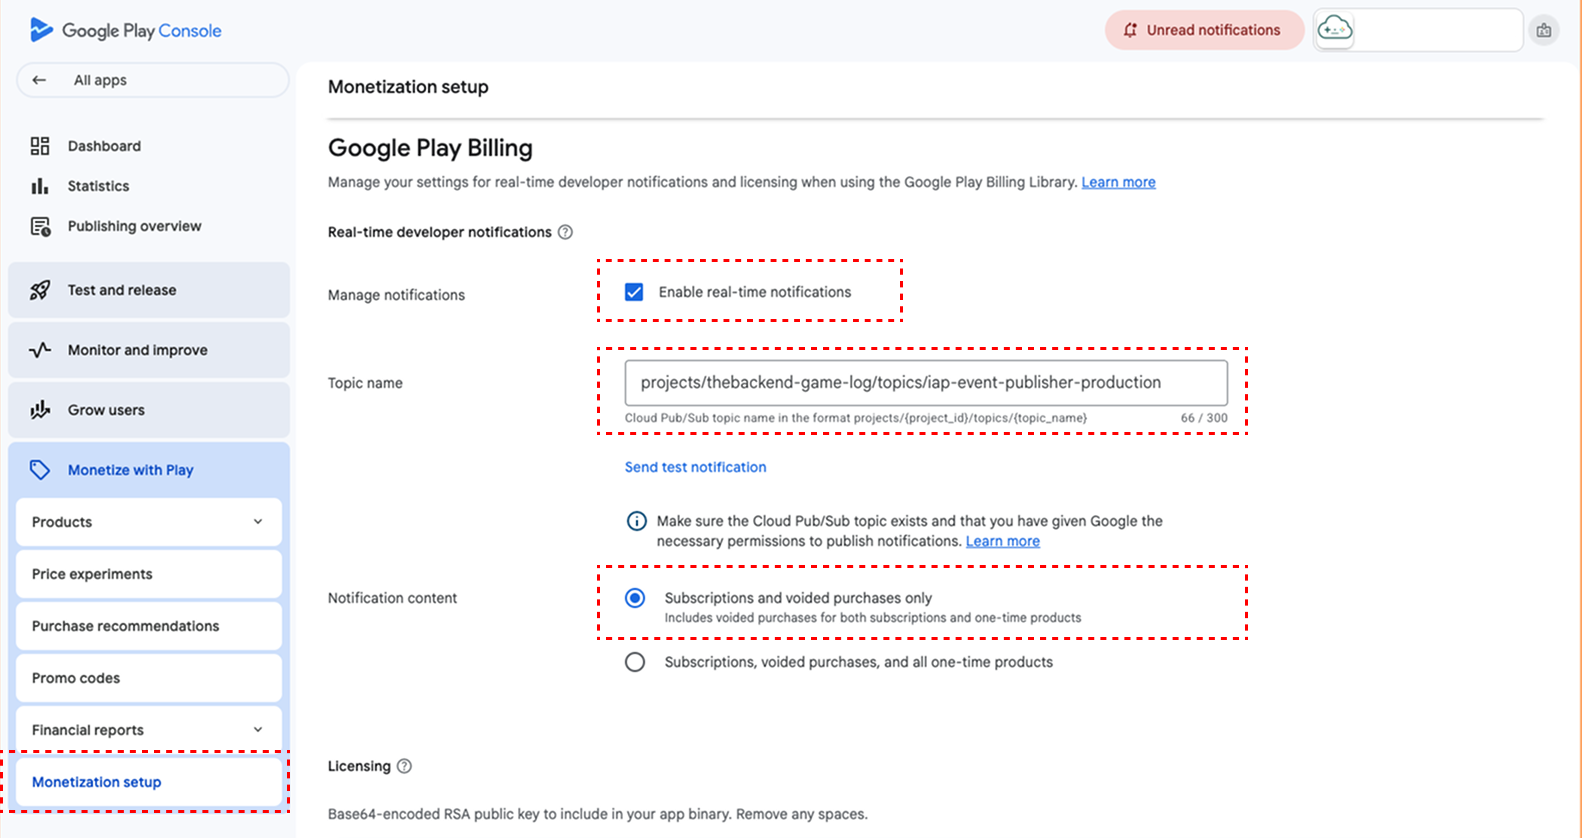
Task: Select the all one-time products radio option
Action: tap(635, 662)
